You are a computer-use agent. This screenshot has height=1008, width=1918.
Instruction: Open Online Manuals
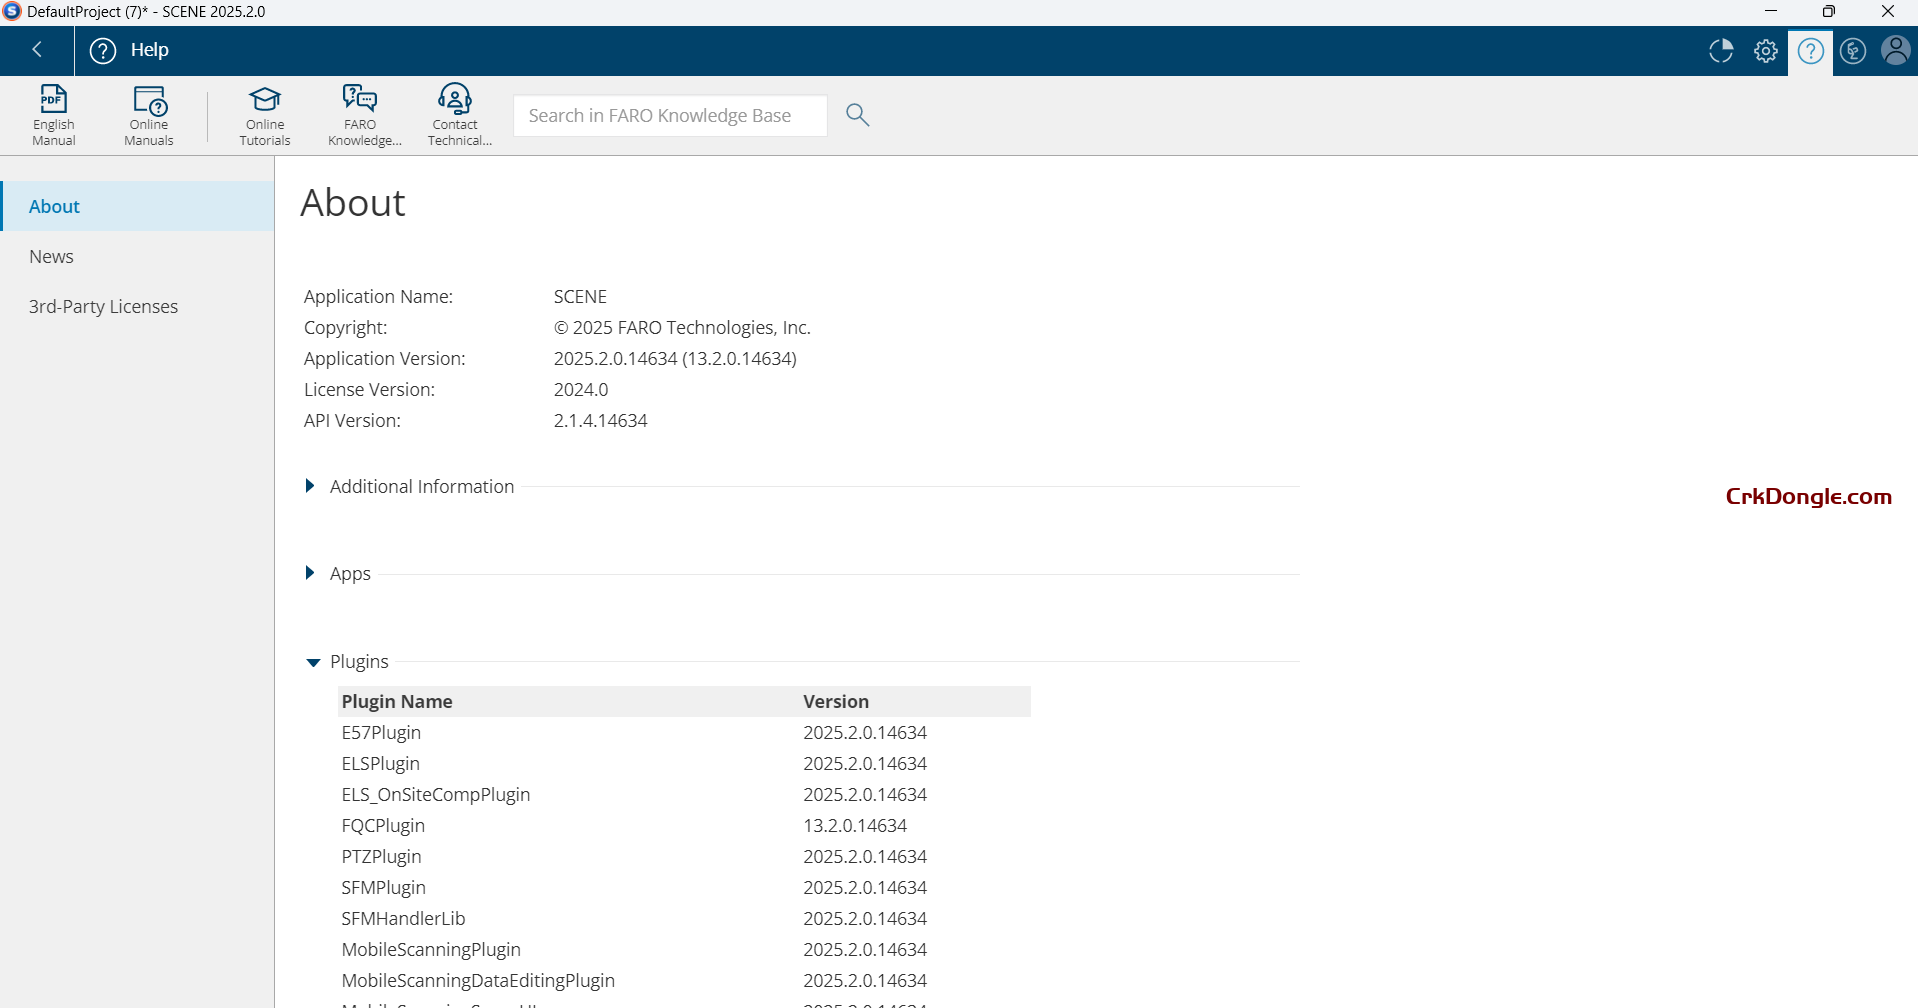click(x=149, y=114)
